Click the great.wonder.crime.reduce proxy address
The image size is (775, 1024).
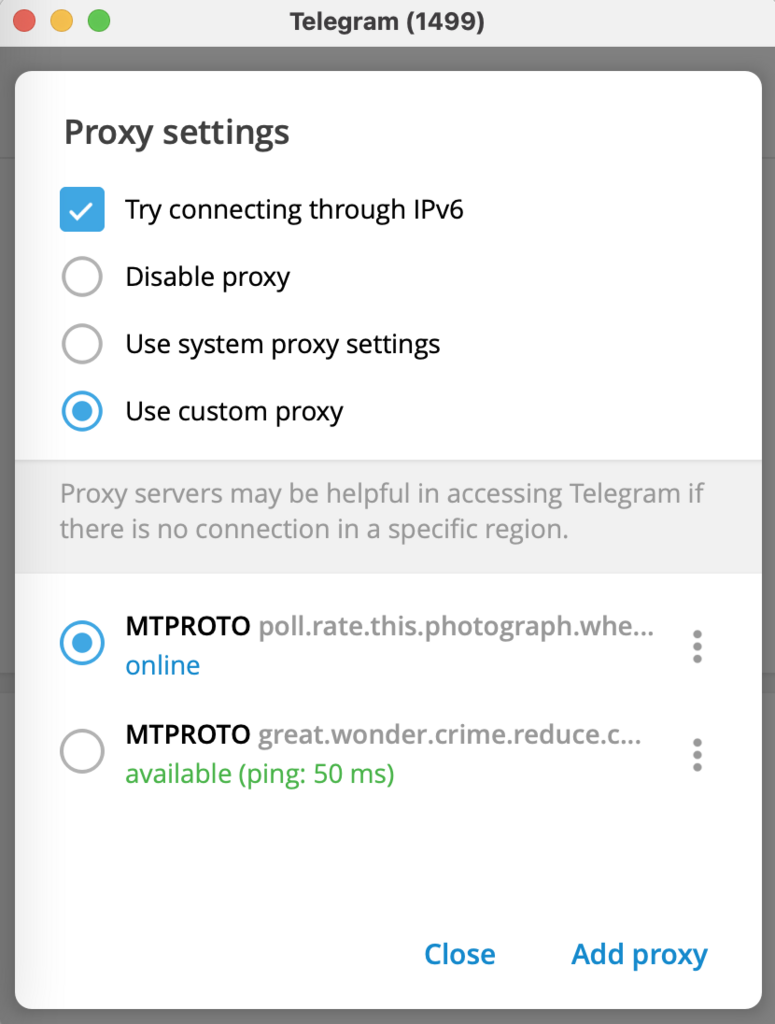tap(449, 735)
